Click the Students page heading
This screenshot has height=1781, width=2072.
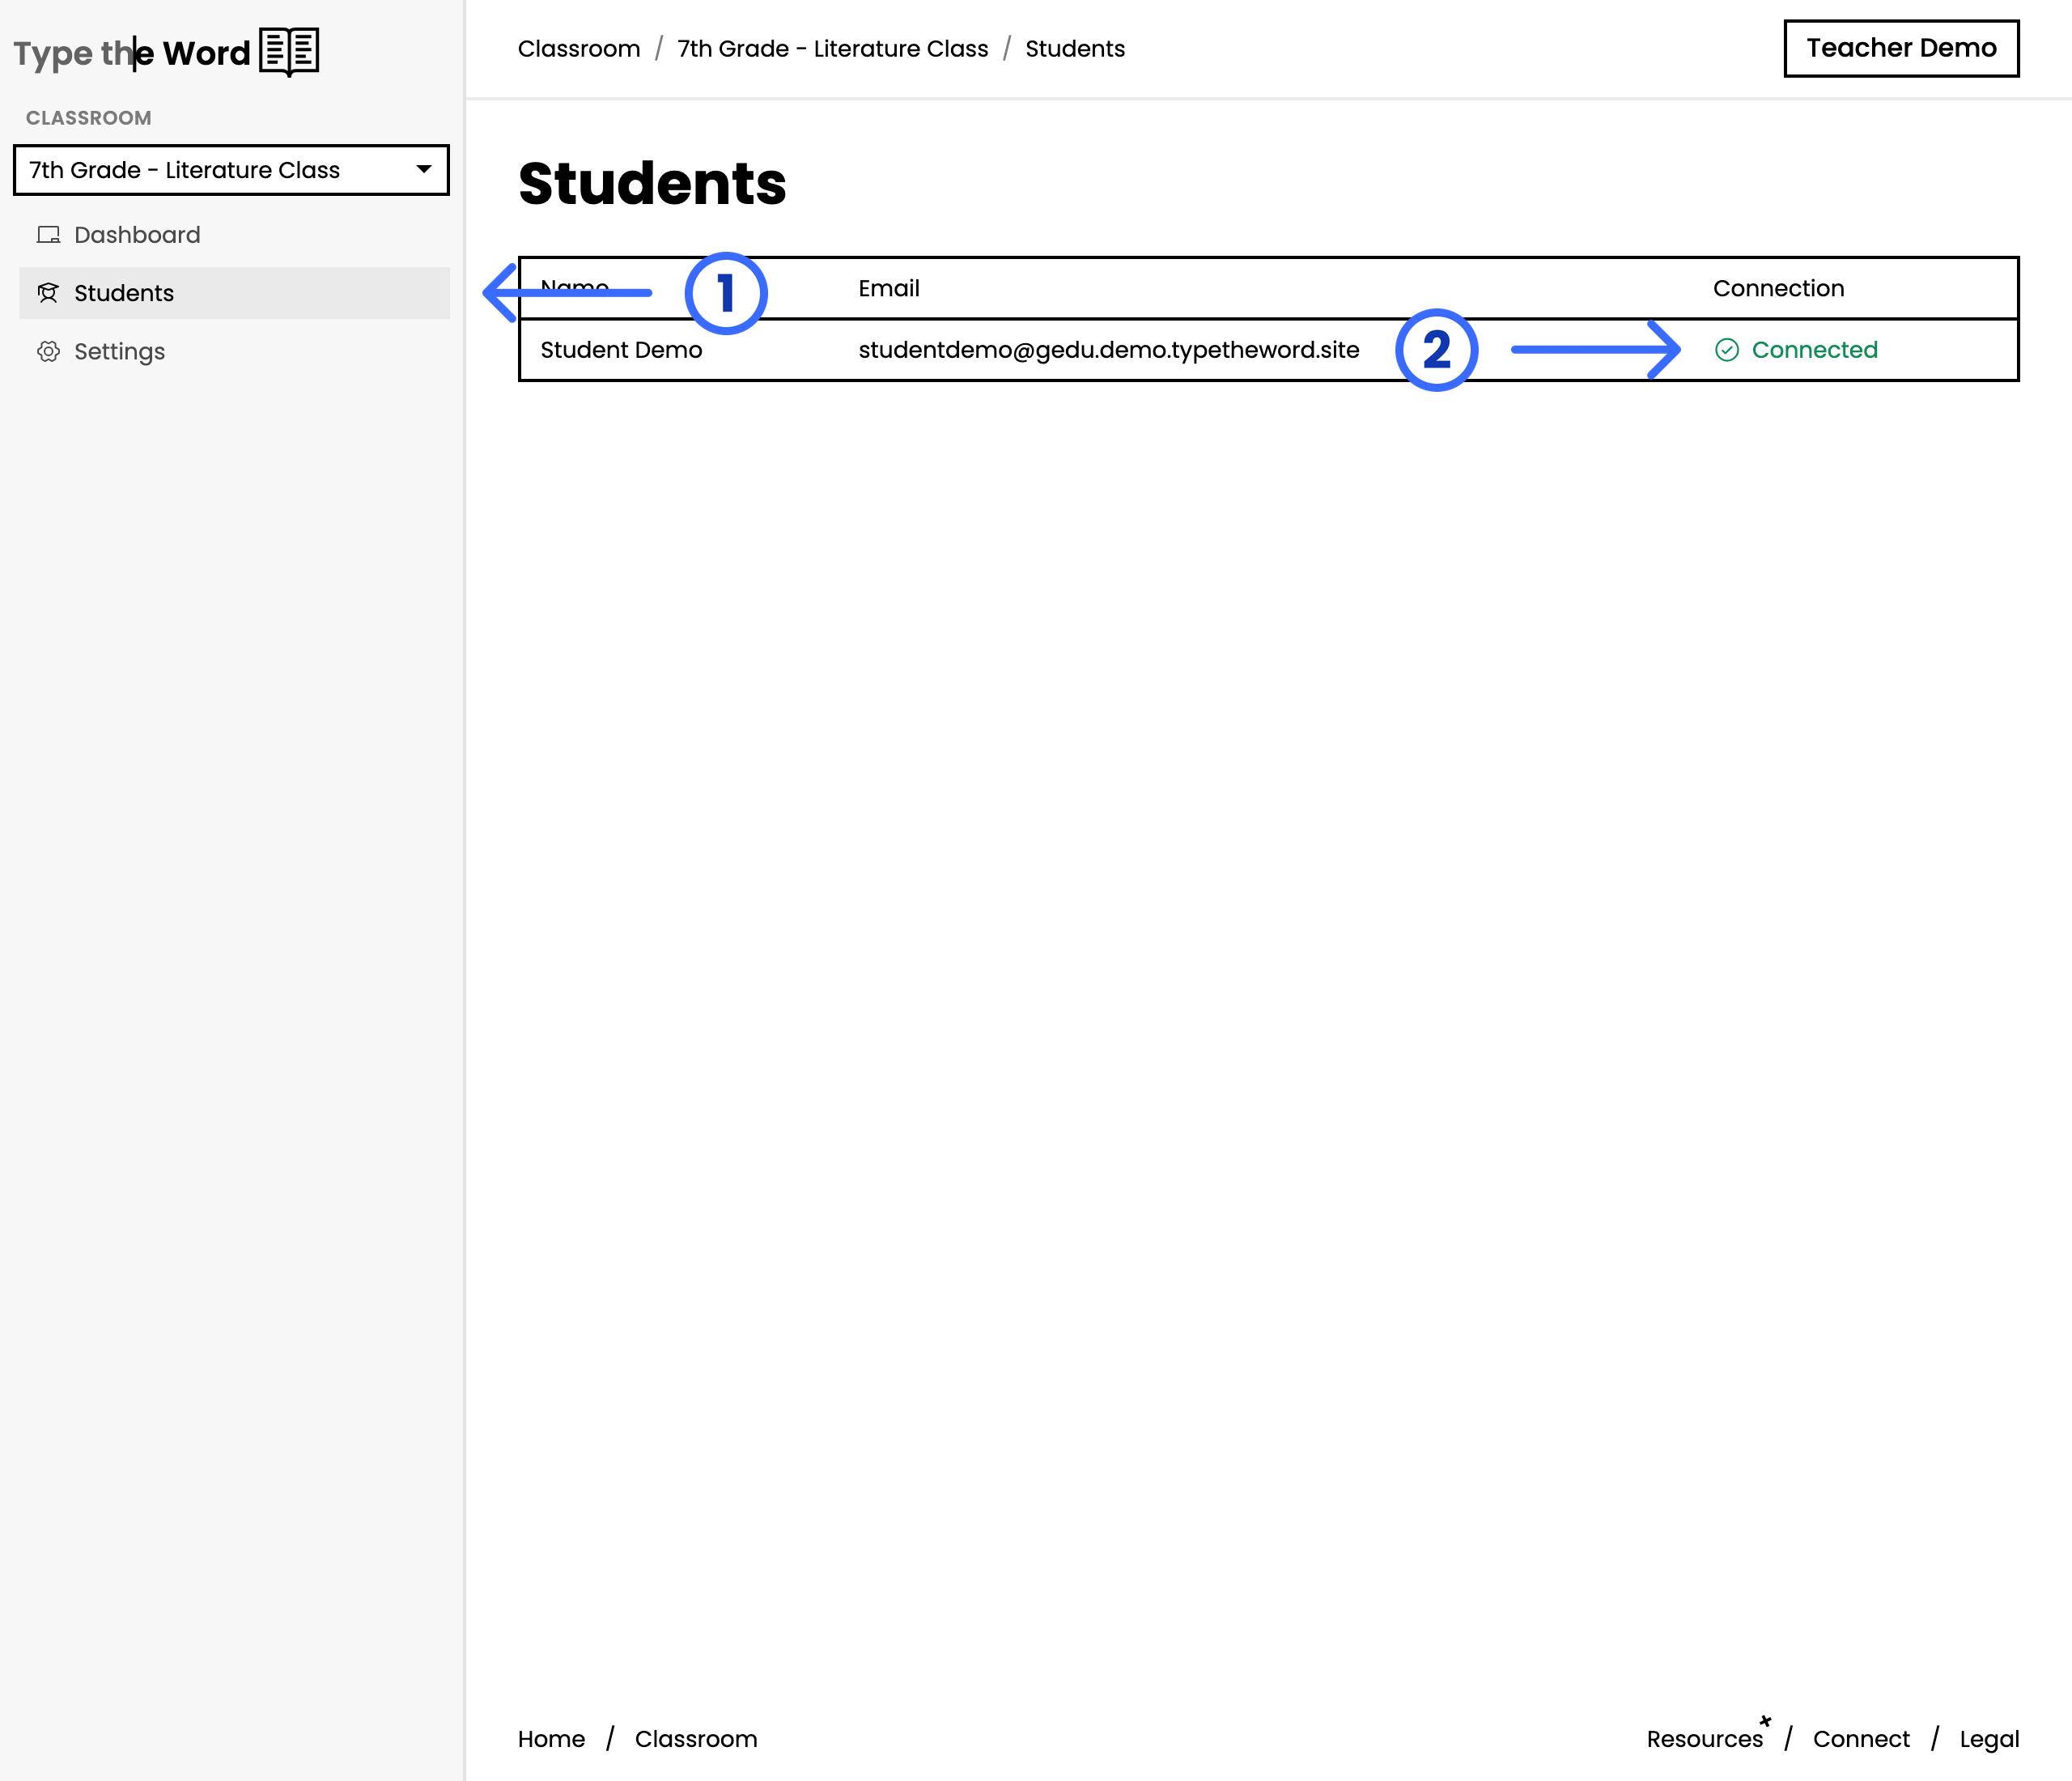tap(652, 184)
